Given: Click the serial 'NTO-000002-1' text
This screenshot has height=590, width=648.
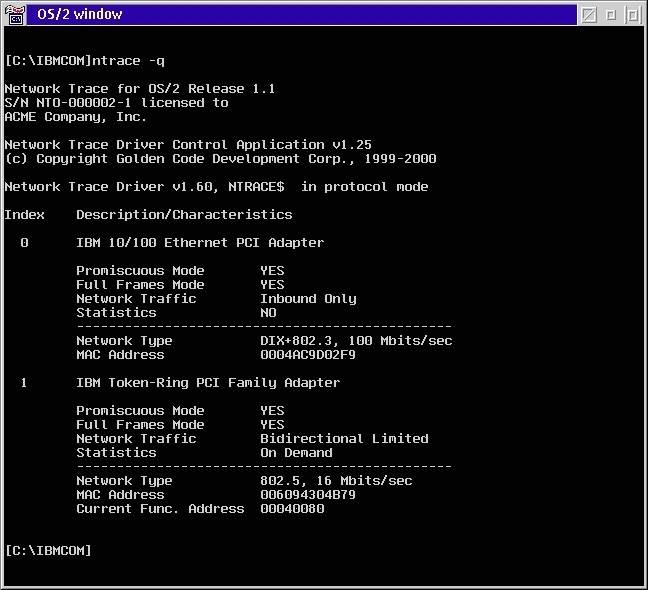Looking at the screenshot, I should (x=83, y=103).
